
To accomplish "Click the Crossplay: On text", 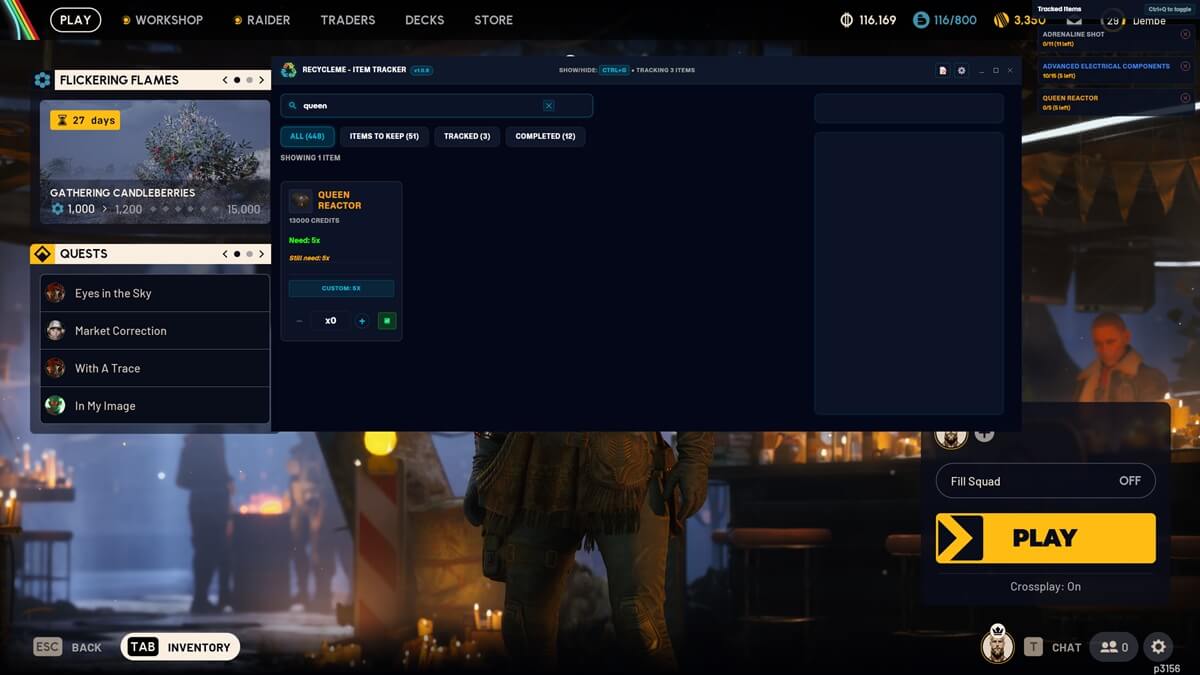I will coord(1046,587).
